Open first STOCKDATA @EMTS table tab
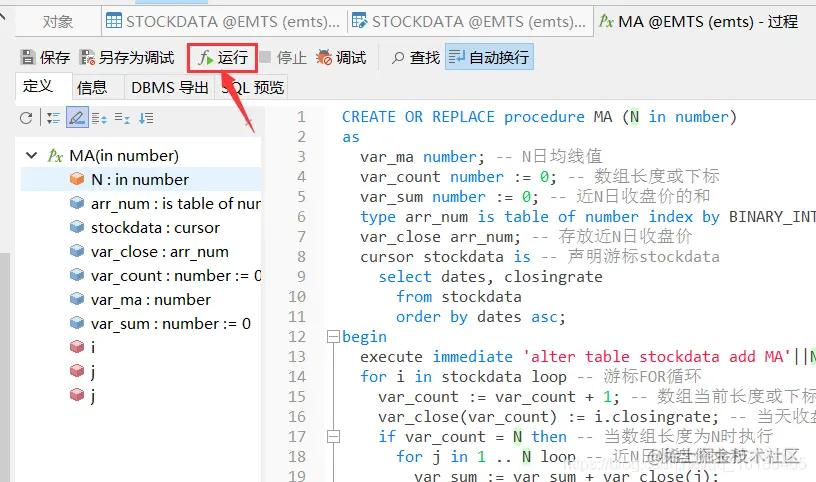This screenshot has width=816, height=482. (224, 22)
